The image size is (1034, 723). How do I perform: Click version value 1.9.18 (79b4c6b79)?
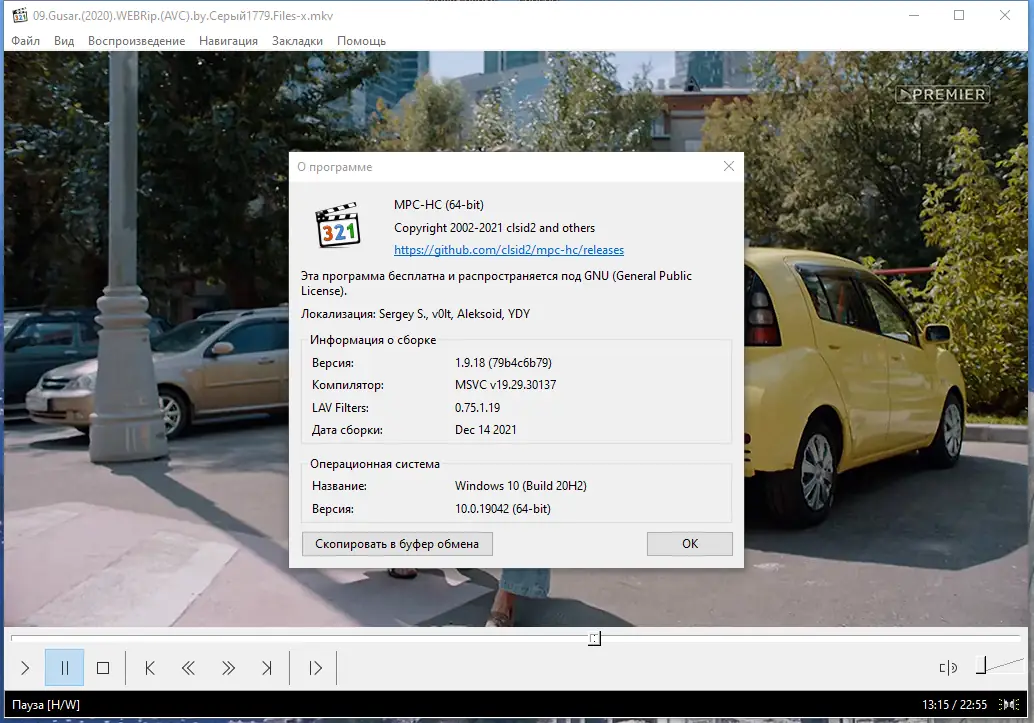503,363
